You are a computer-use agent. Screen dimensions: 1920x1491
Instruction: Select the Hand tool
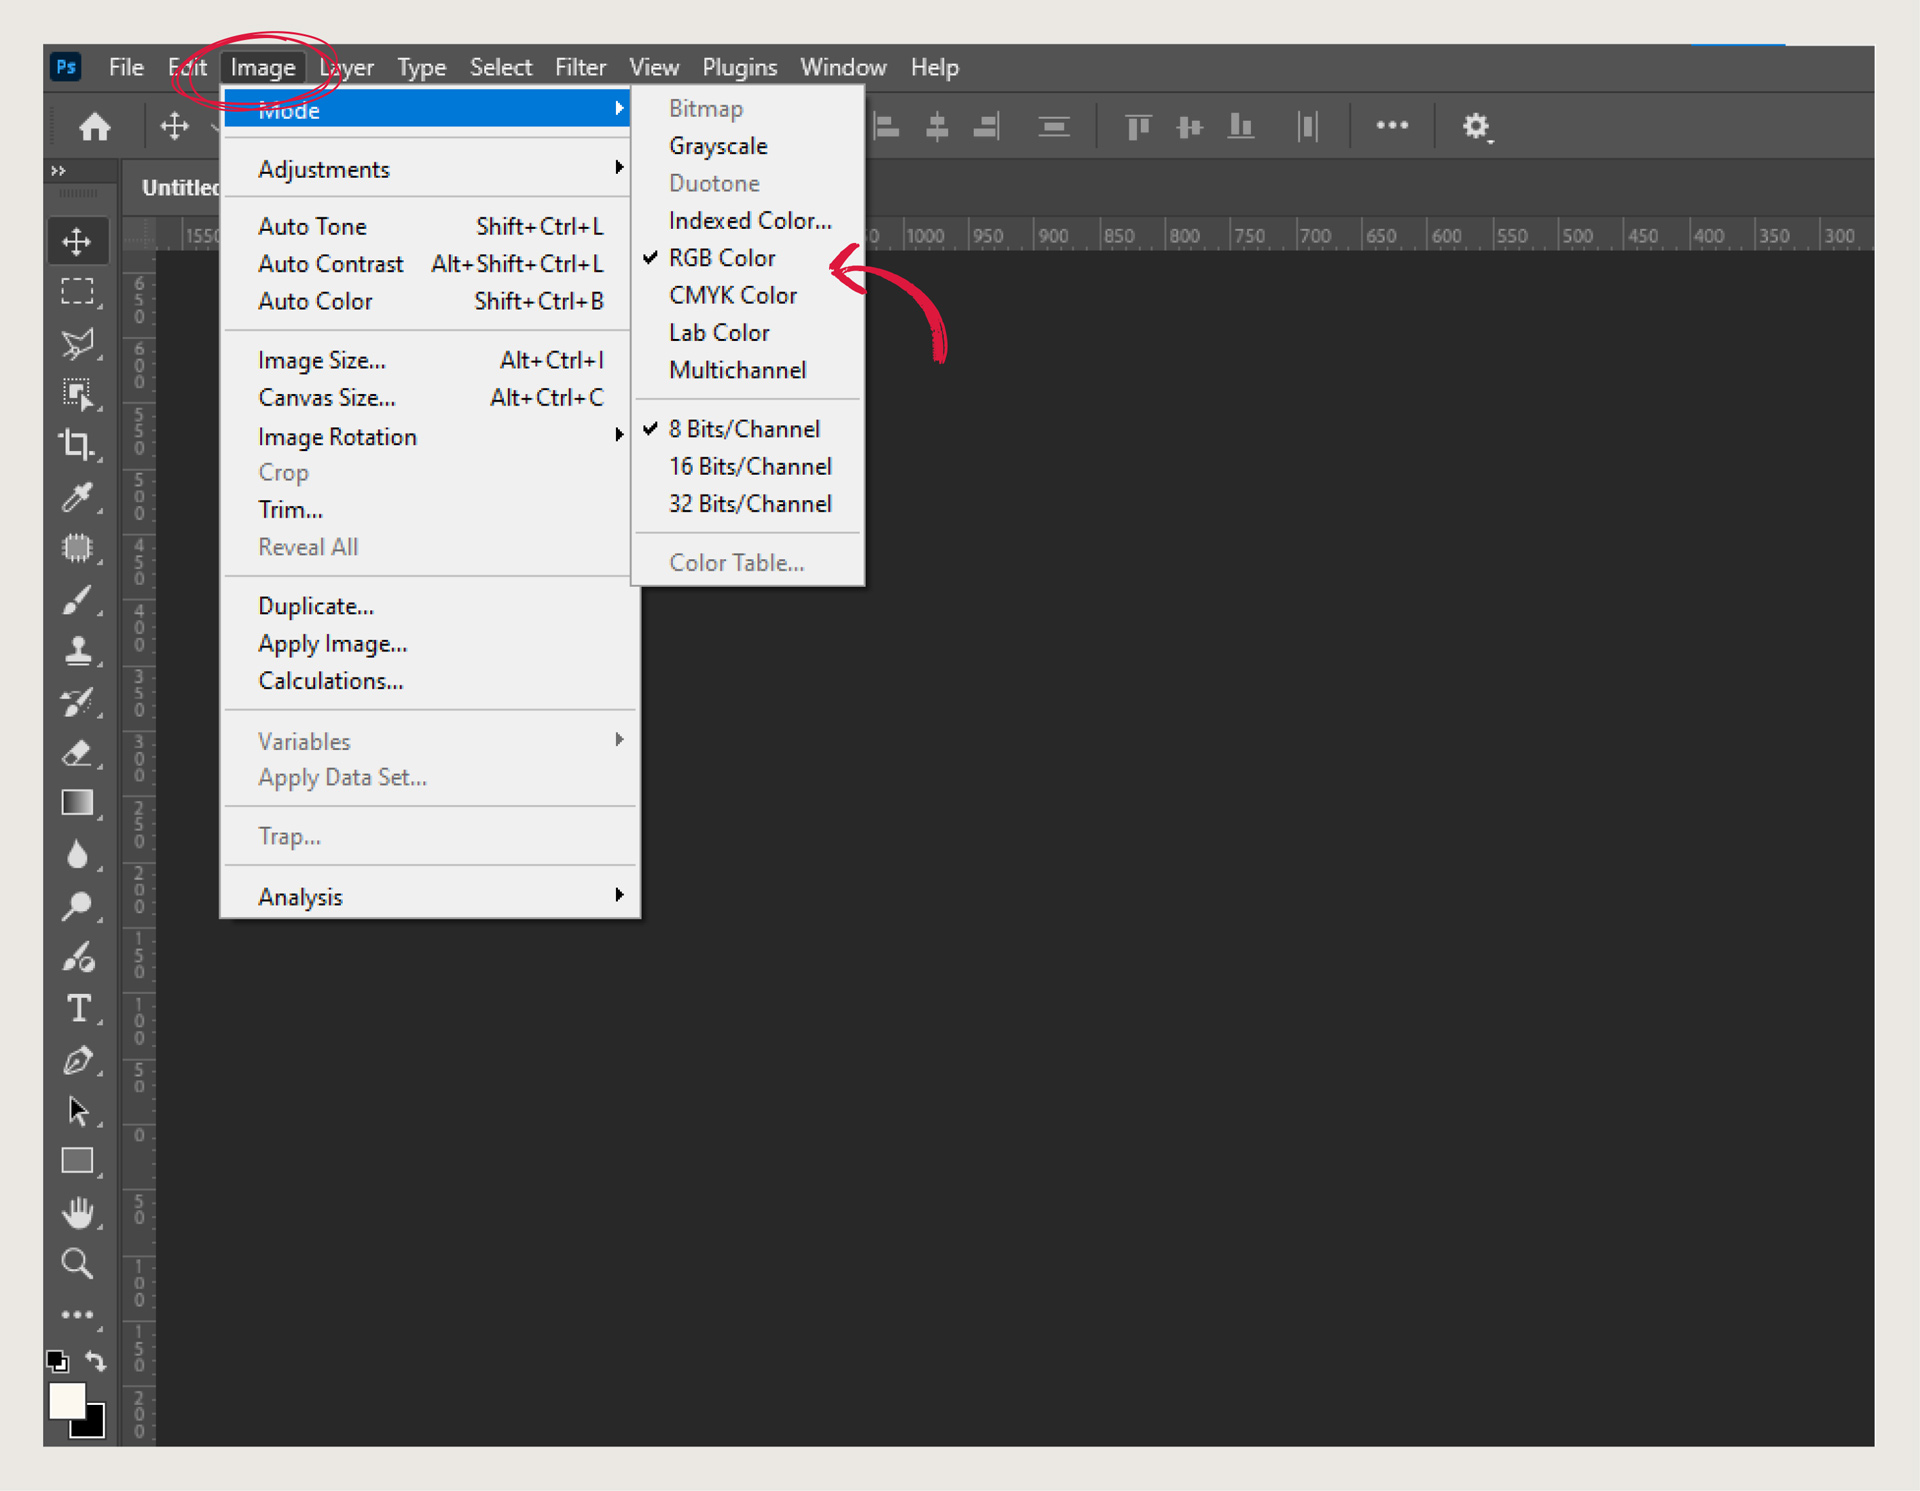pos(77,1213)
